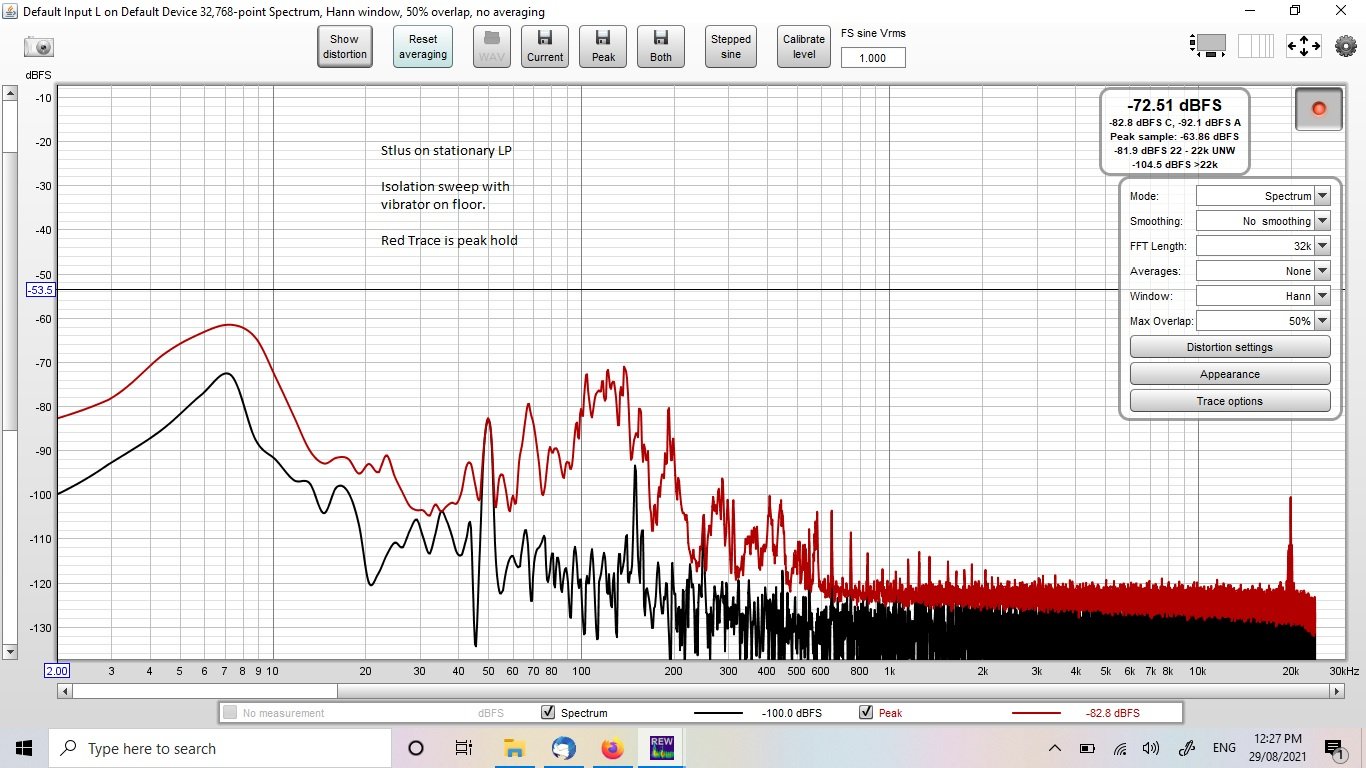Open File Explorer from the taskbar
Image resolution: width=1366 pixels, height=768 pixels.
click(x=514, y=748)
